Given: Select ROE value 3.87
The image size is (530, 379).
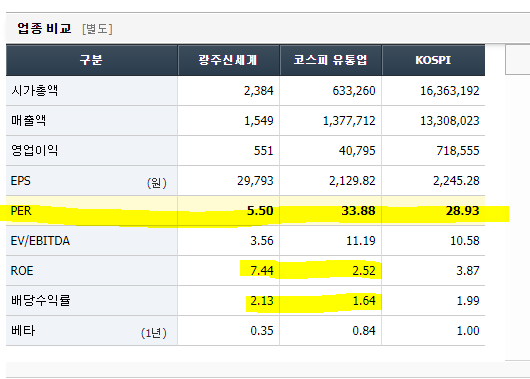Looking at the screenshot, I should click(x=468, y=271).
